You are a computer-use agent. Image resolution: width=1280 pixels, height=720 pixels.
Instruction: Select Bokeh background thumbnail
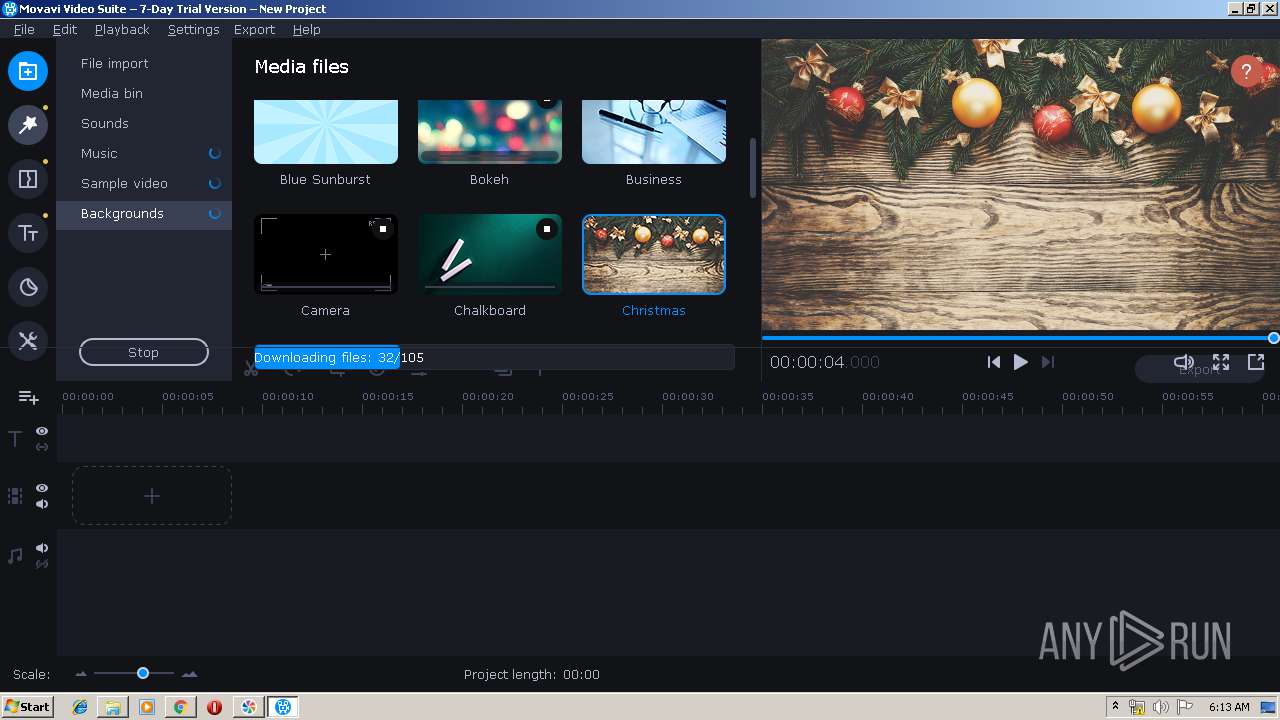[x=490, y=131]
